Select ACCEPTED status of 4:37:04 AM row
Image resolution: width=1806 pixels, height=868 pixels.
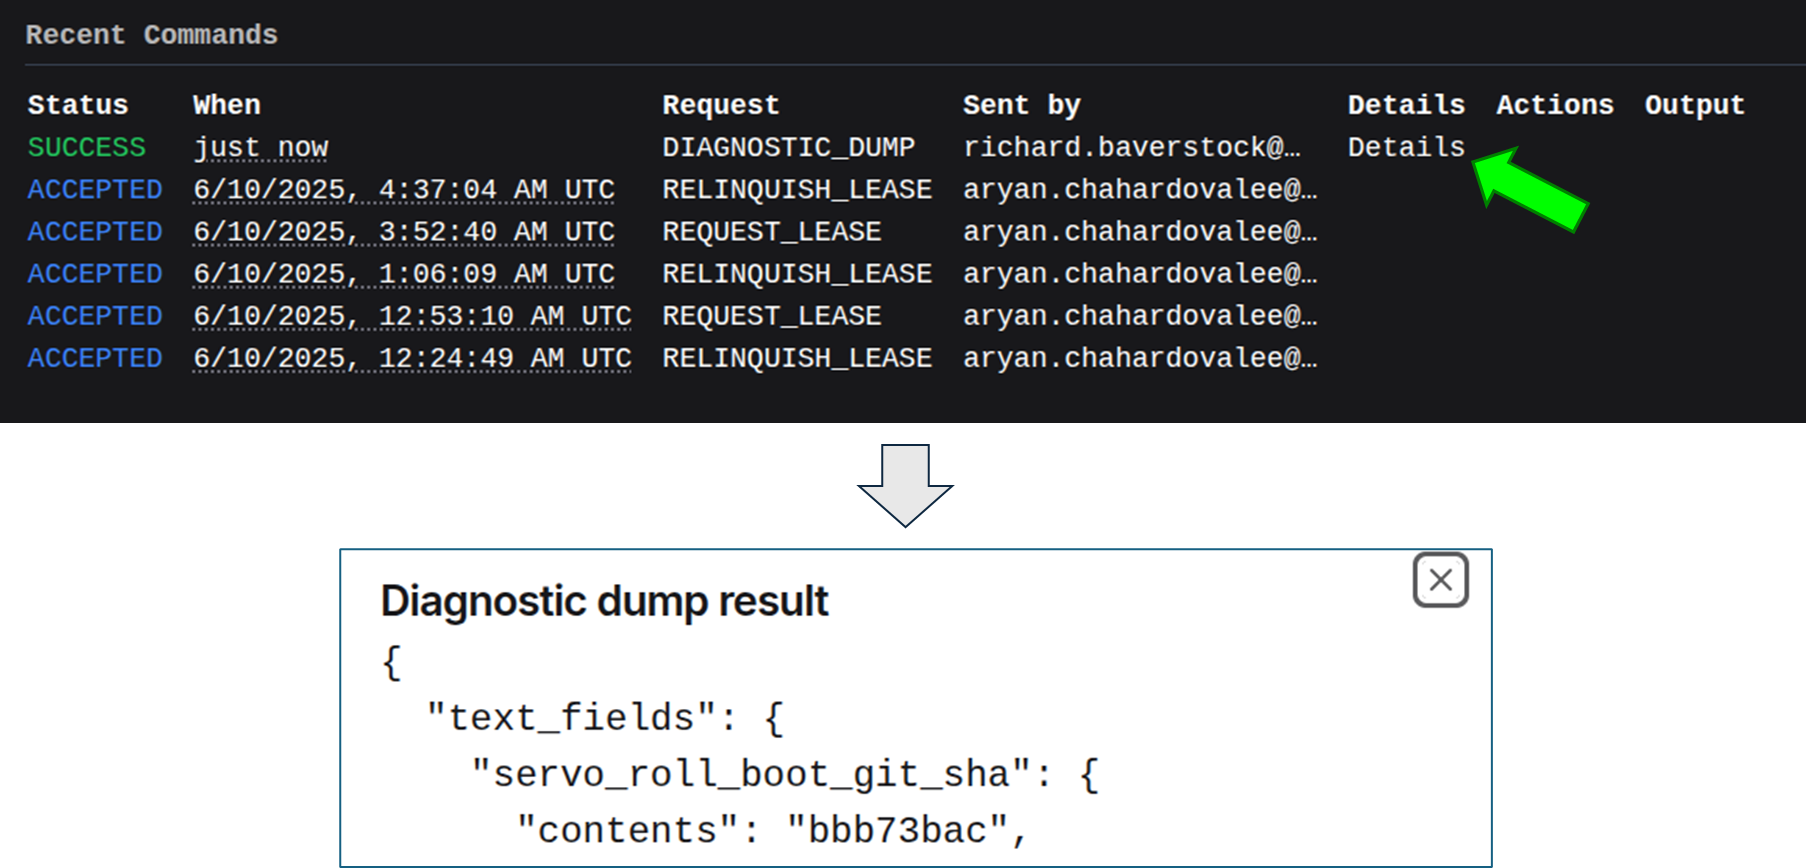95,189
